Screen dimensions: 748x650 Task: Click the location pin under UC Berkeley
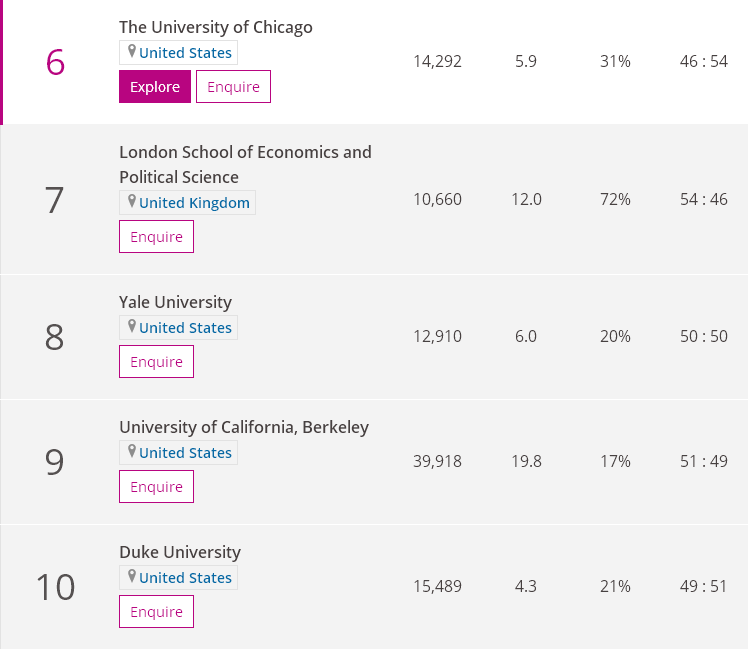click(x=131, y=452)
